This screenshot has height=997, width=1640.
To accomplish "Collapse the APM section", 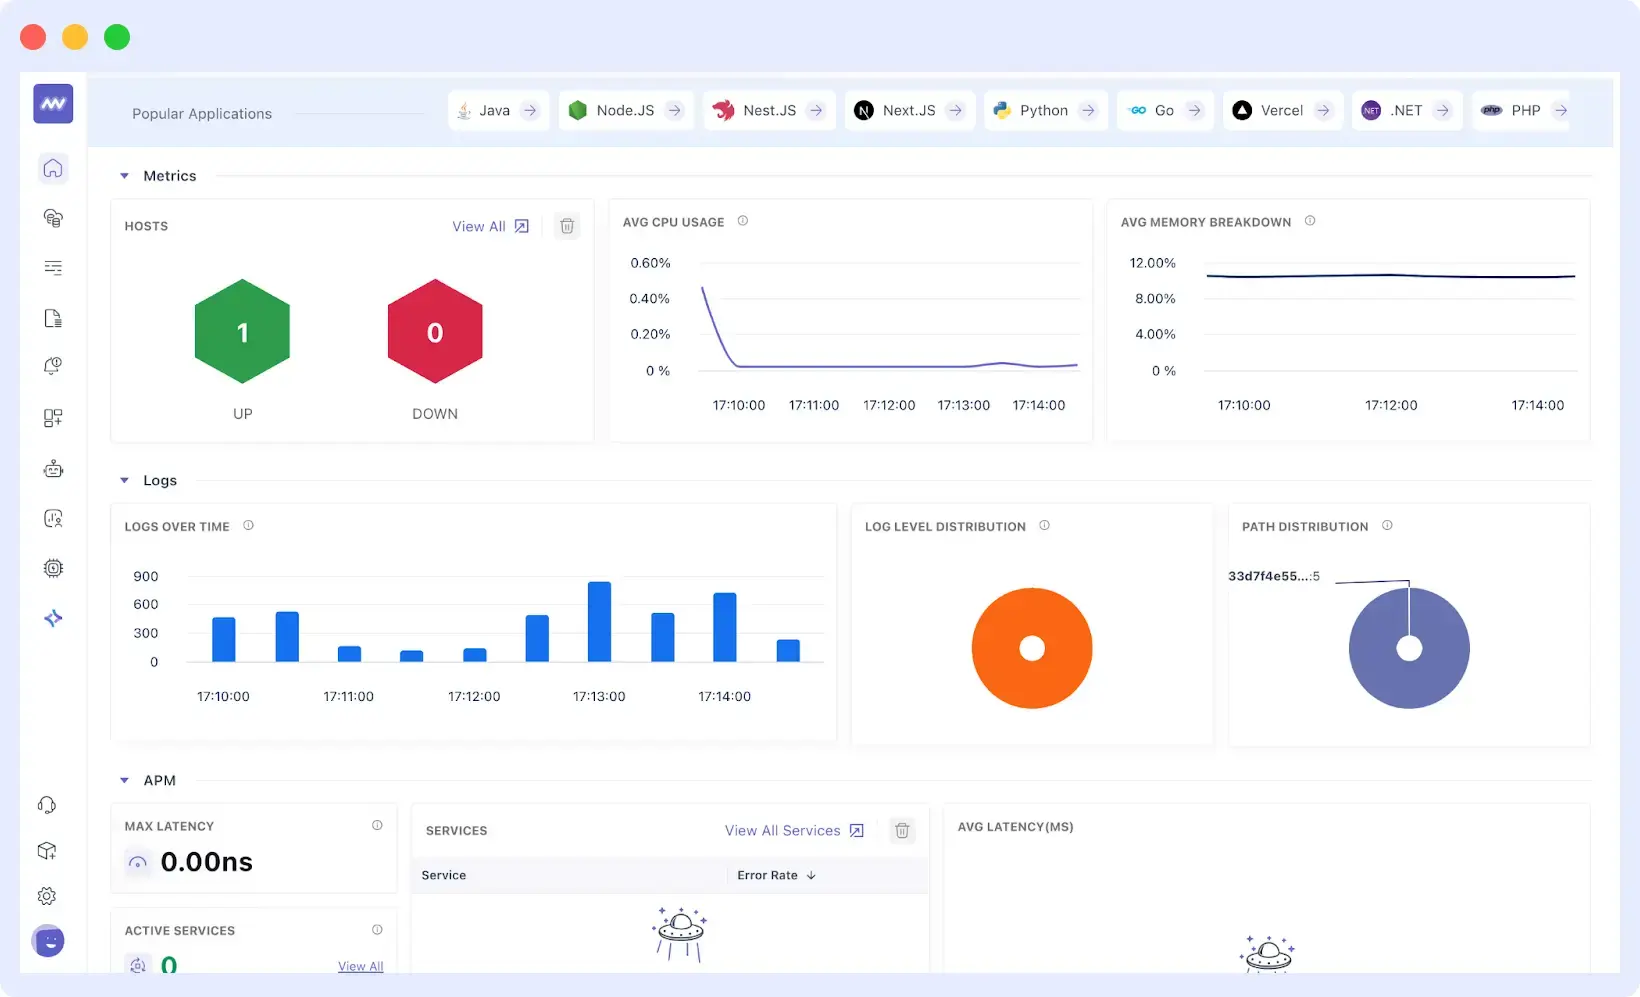I will (125, 780).
